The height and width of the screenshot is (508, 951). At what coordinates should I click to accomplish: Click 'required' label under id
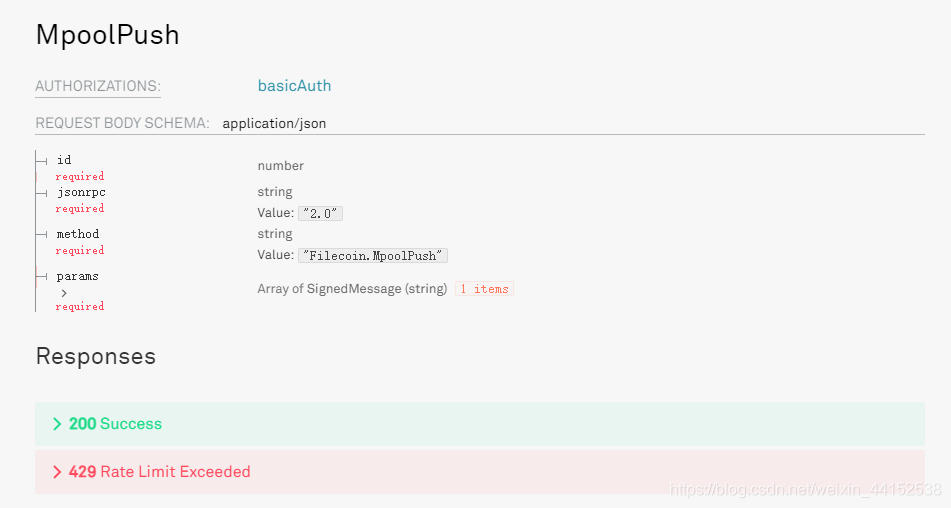(79, 176)
